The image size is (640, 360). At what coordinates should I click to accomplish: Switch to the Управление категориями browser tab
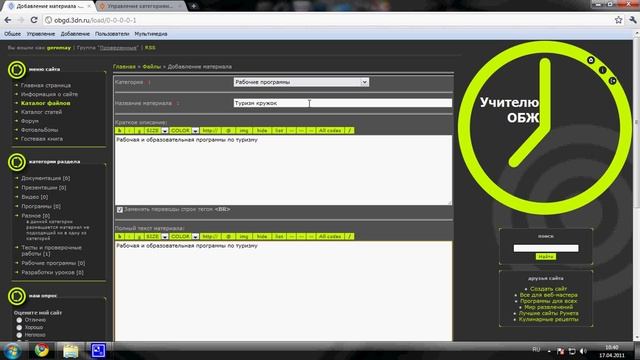[x=140, y=6]
